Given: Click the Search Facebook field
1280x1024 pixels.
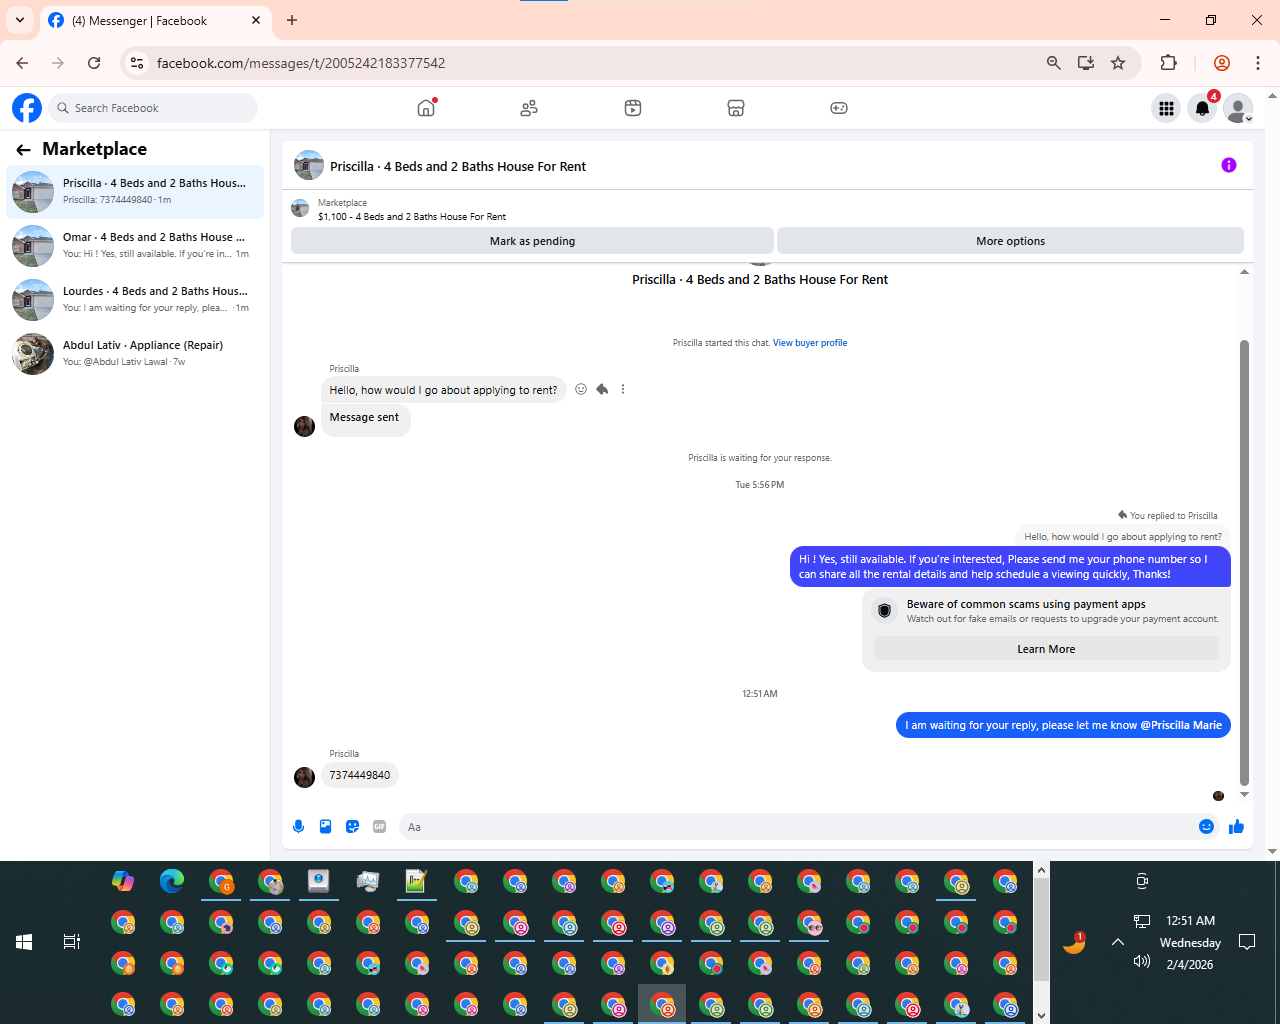Looking at the screenshot, I should [x=153, y=108].
